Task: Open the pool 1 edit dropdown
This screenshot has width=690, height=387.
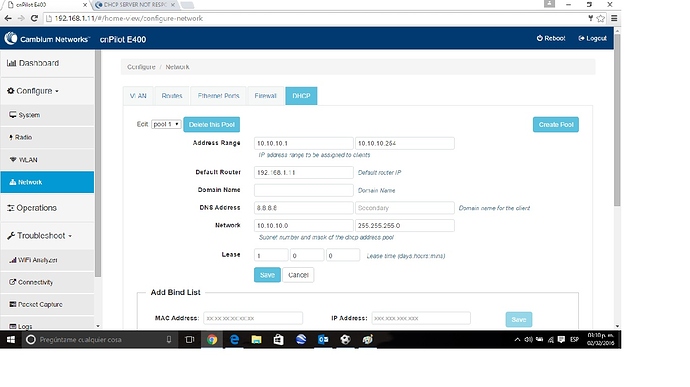Action: [x=166, y=125]
